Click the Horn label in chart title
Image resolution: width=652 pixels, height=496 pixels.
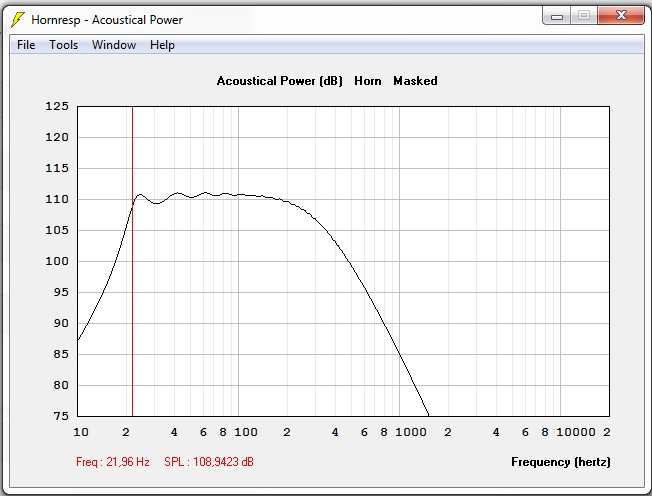click(x=368, y=81)
